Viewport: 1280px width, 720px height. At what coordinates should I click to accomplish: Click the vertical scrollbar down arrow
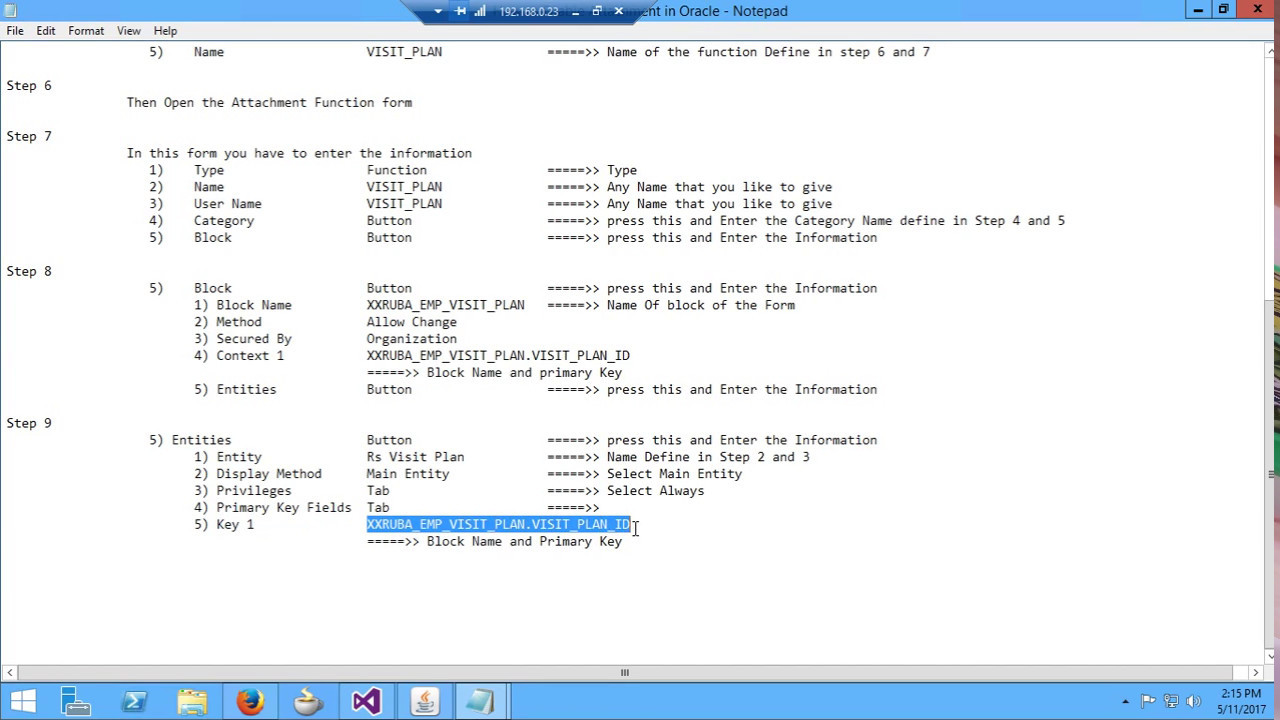[1271, 657]
